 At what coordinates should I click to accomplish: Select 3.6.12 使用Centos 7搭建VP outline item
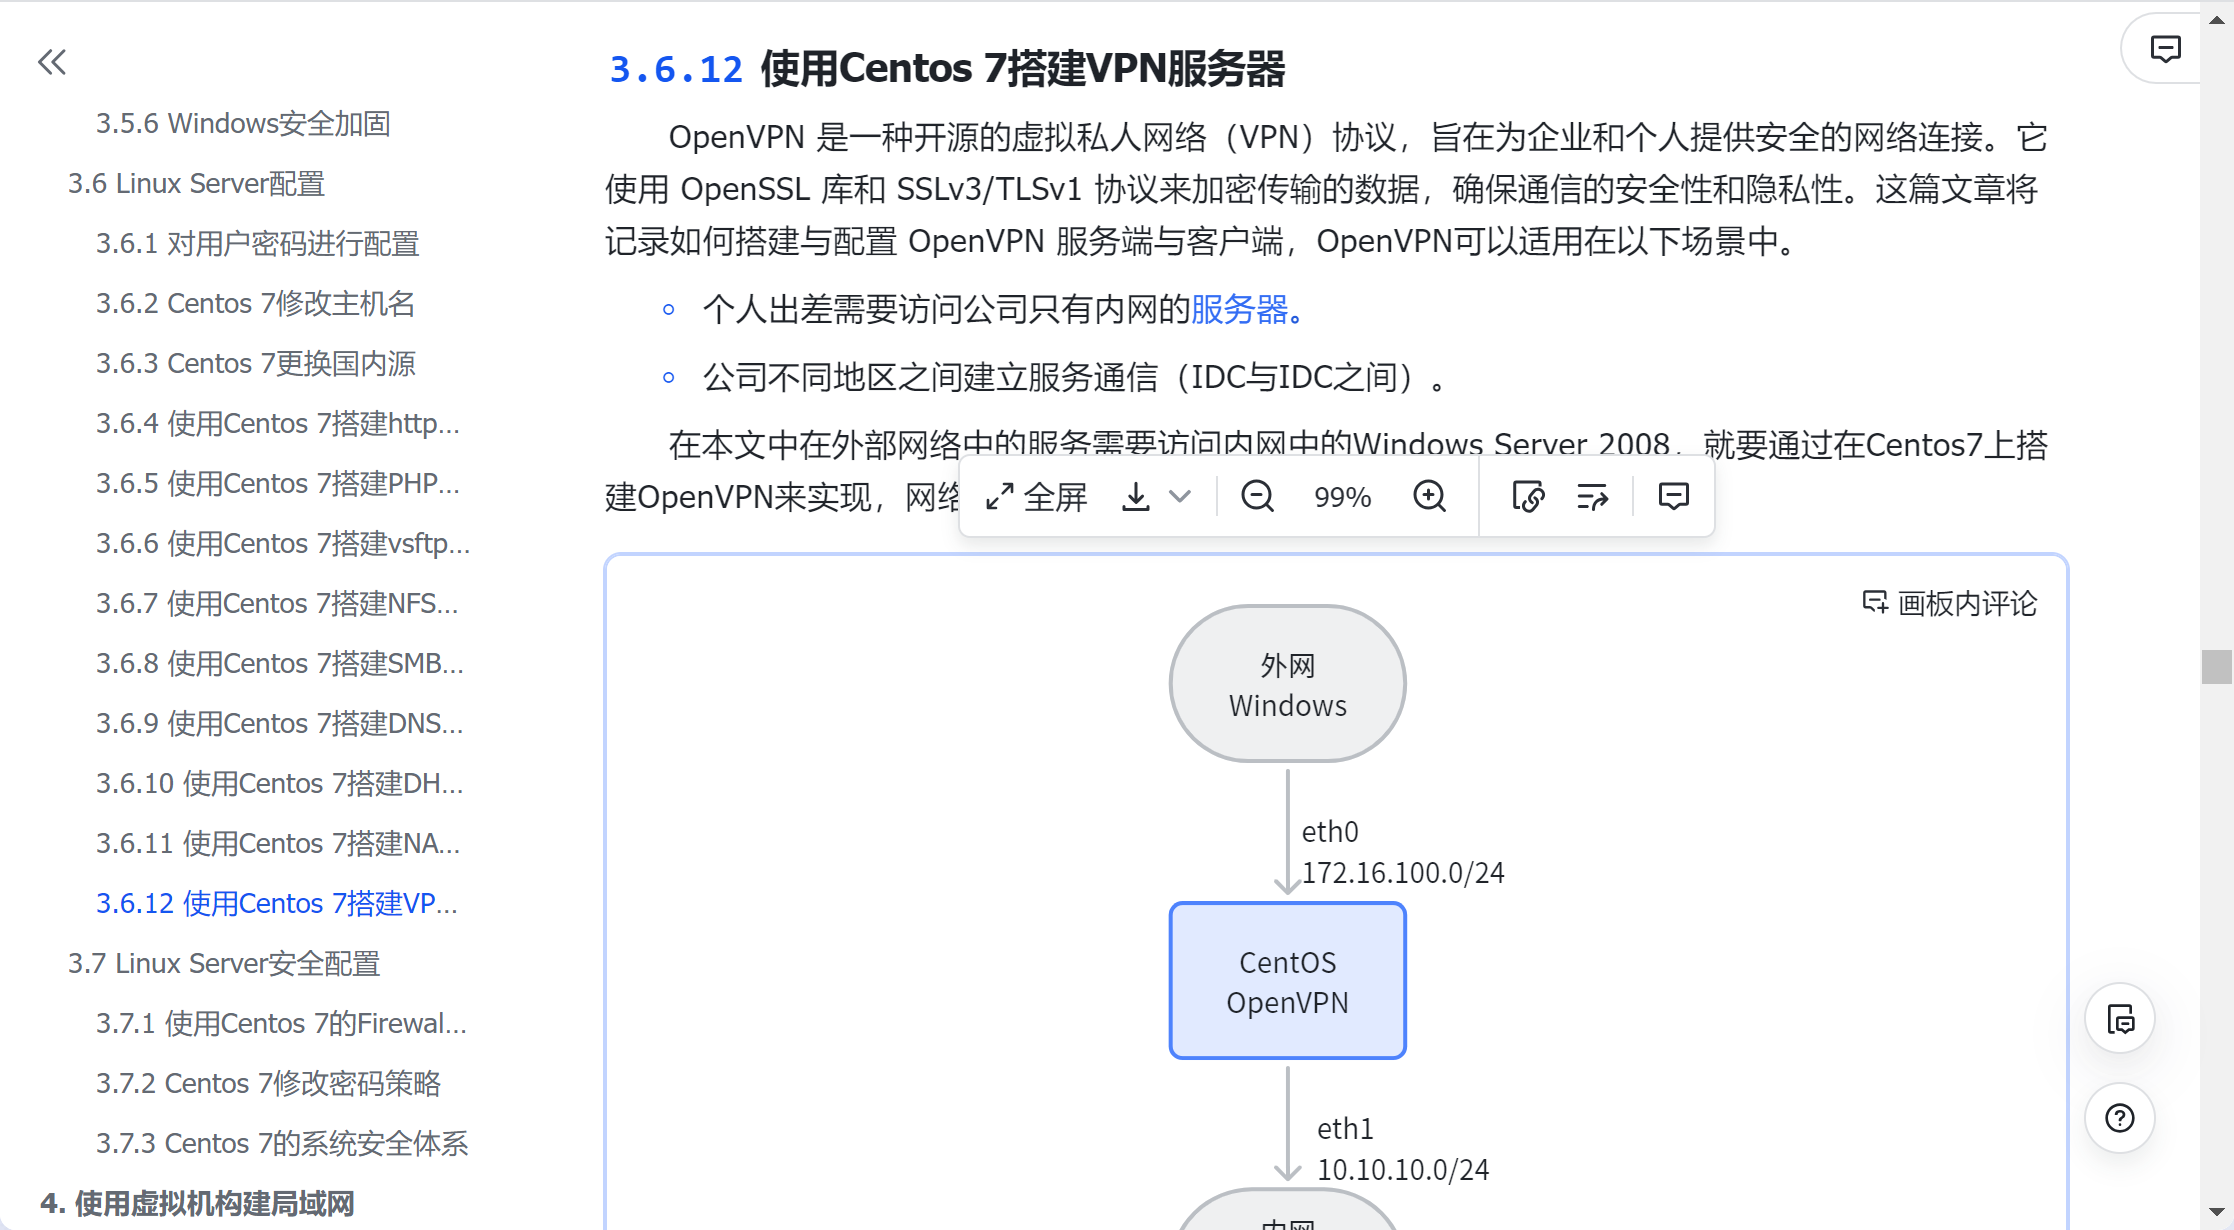tap(277, 903)
